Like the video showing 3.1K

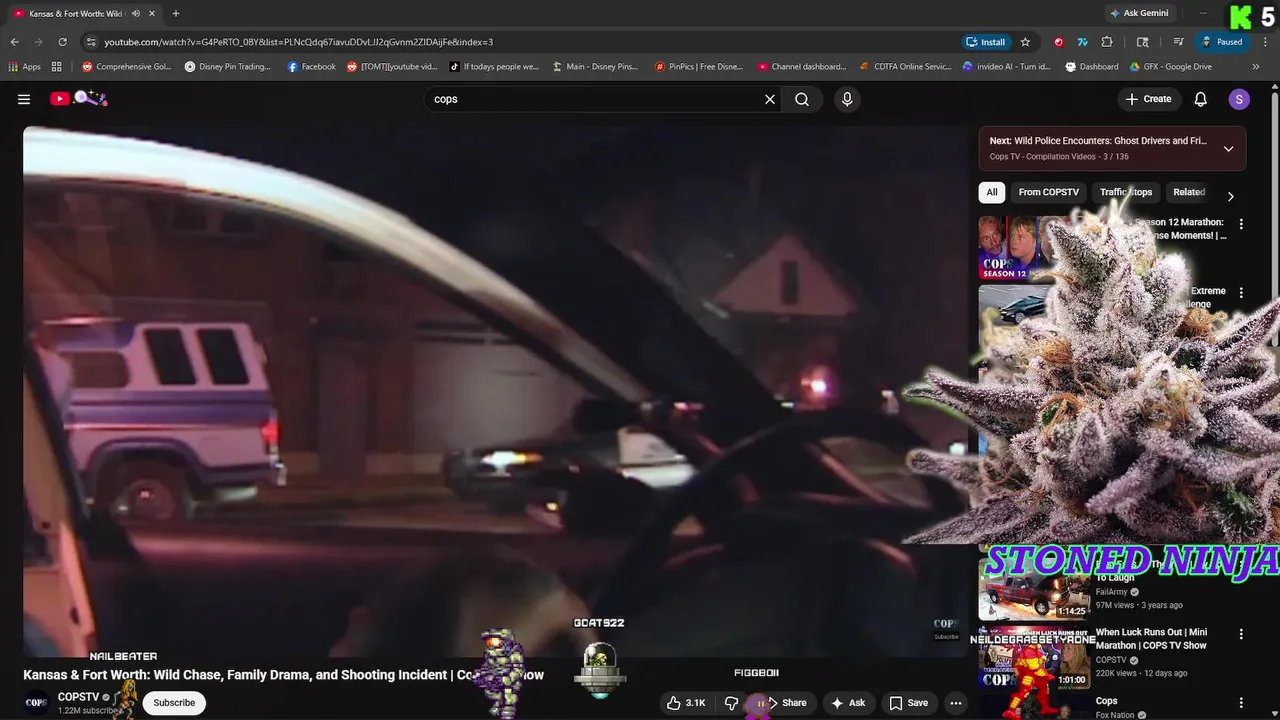tap(688, 703)
